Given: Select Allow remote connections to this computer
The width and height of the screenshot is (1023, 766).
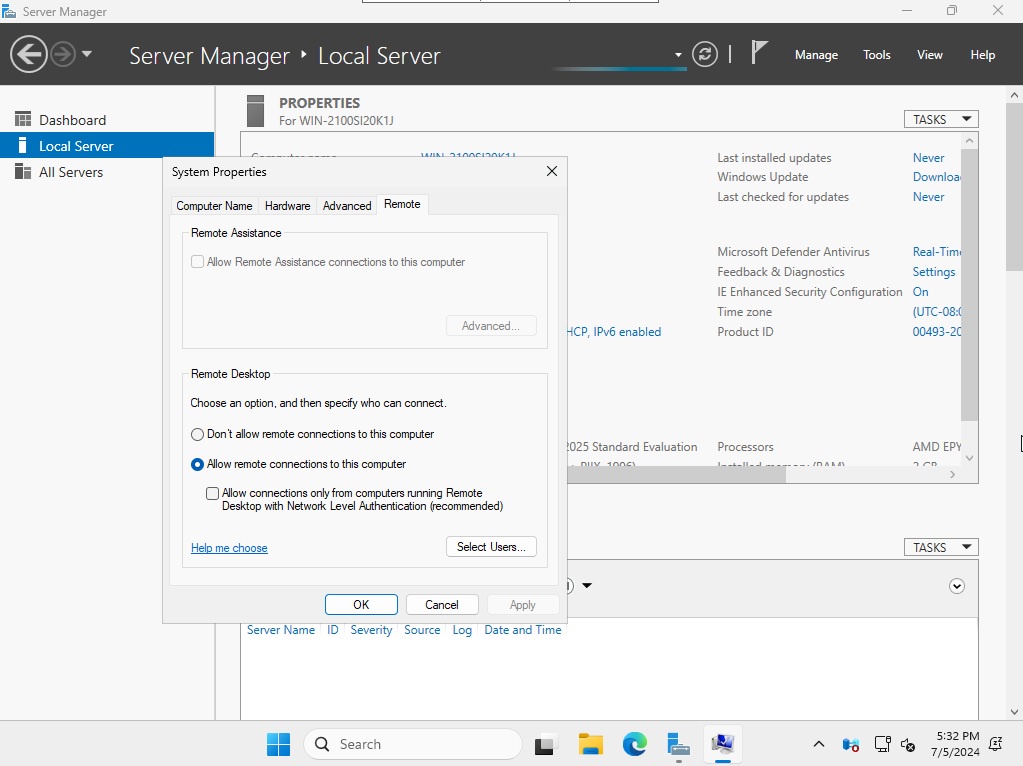Looking at the screenshot, I should 198,464.
